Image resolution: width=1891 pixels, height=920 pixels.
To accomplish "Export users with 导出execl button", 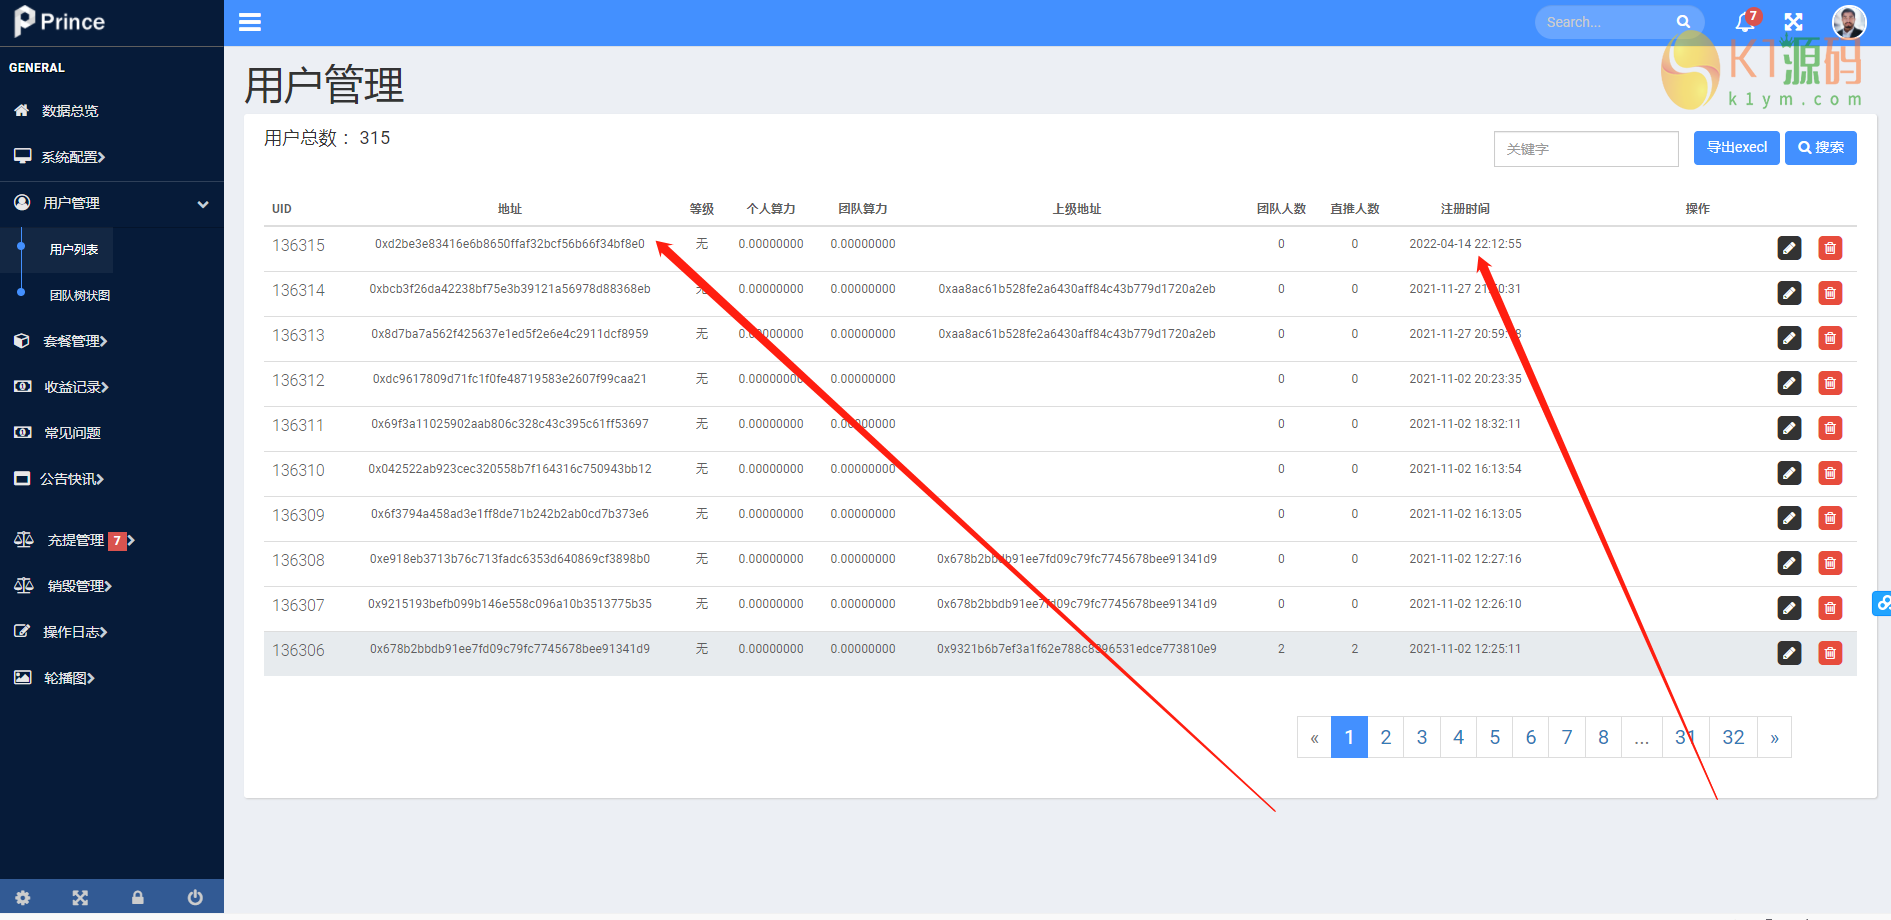I will 1736,148.
